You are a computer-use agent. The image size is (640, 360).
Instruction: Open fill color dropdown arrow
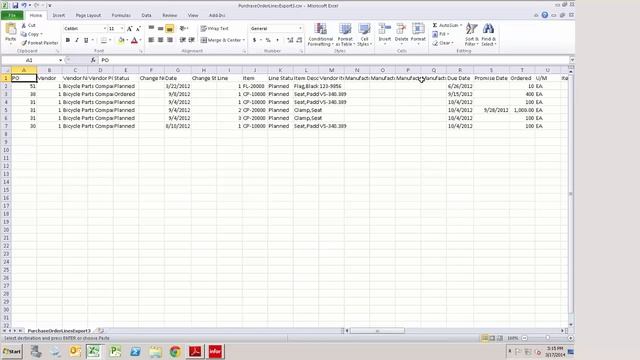[127, 40]
